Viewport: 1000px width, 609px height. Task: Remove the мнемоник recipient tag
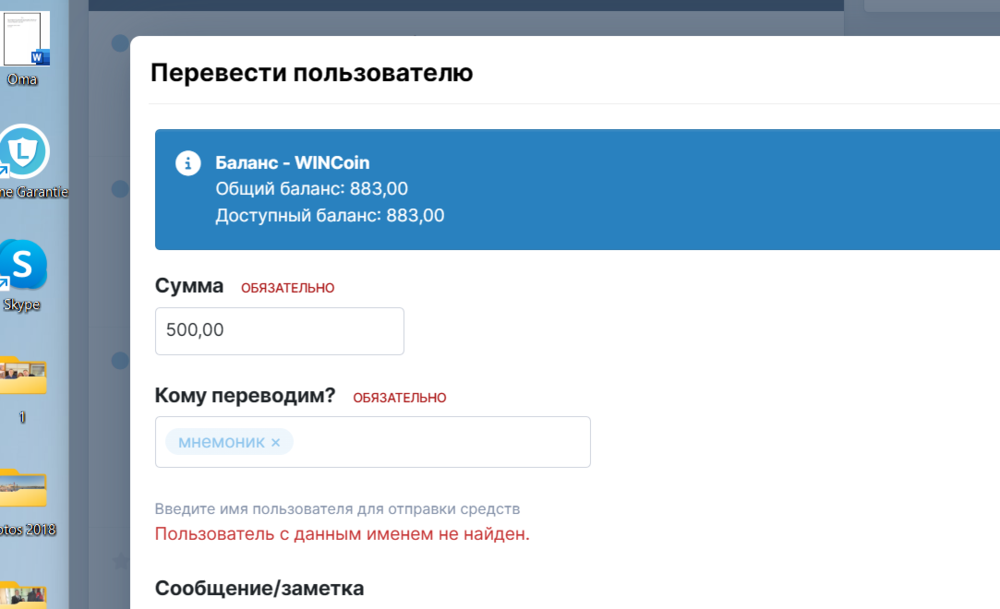click(x=275, y=442)
